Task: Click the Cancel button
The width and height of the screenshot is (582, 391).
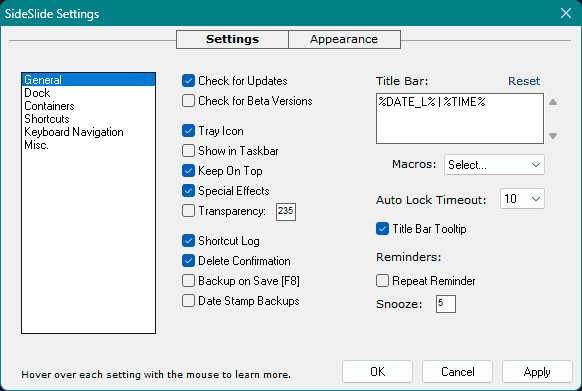Action: [458, 371]
